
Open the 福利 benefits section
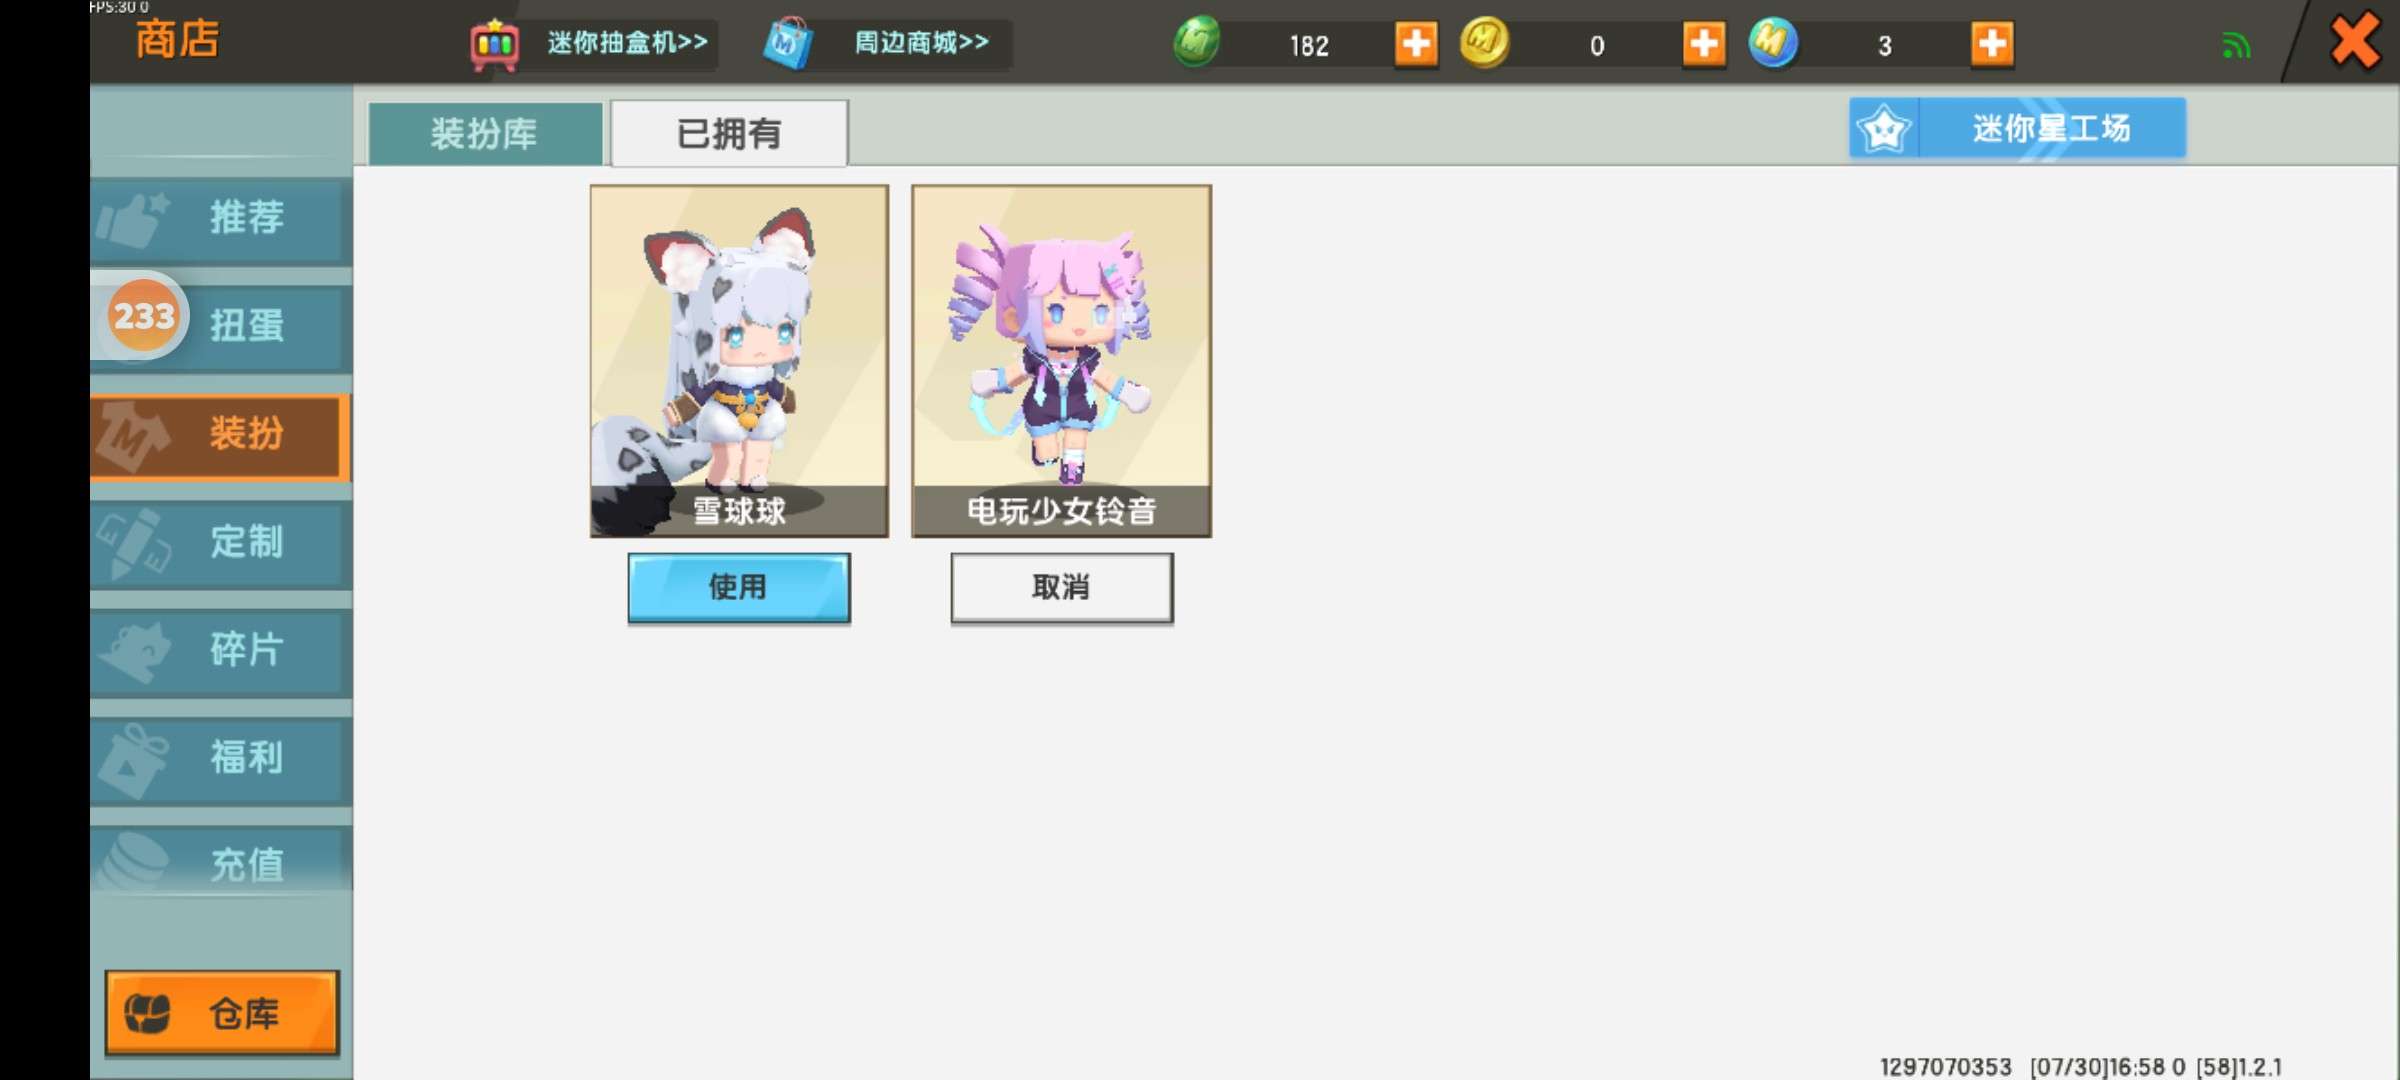(221, 758)
